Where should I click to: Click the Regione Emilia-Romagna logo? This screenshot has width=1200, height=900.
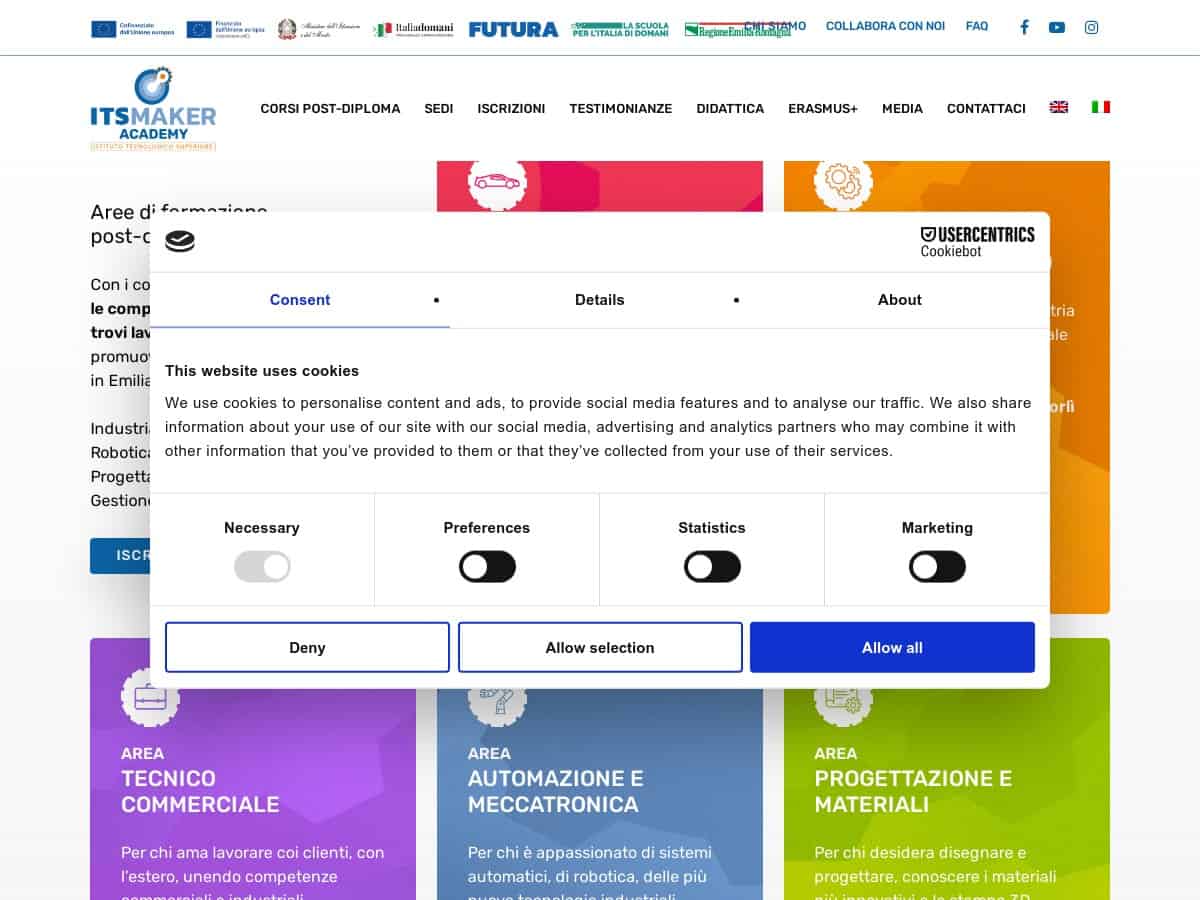(x=738, y=30)
